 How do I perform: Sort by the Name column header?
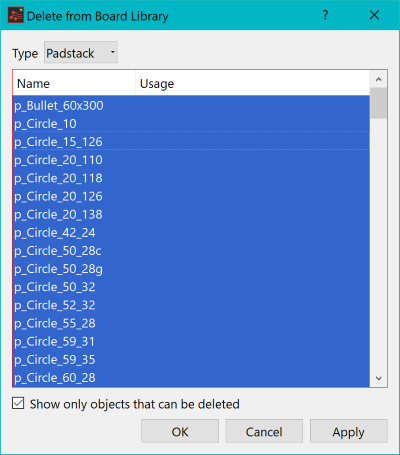point(74,83)
